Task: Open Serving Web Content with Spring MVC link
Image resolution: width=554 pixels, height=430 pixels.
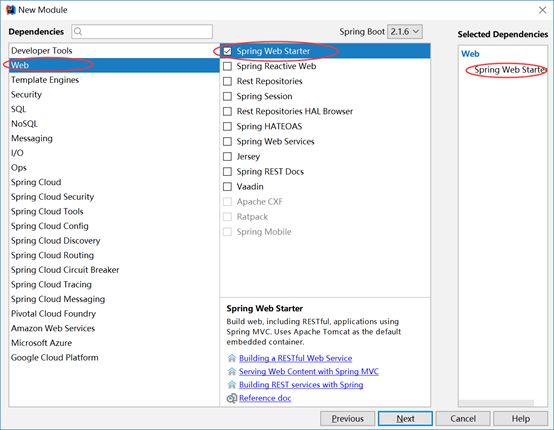Action: coord(308,371)
